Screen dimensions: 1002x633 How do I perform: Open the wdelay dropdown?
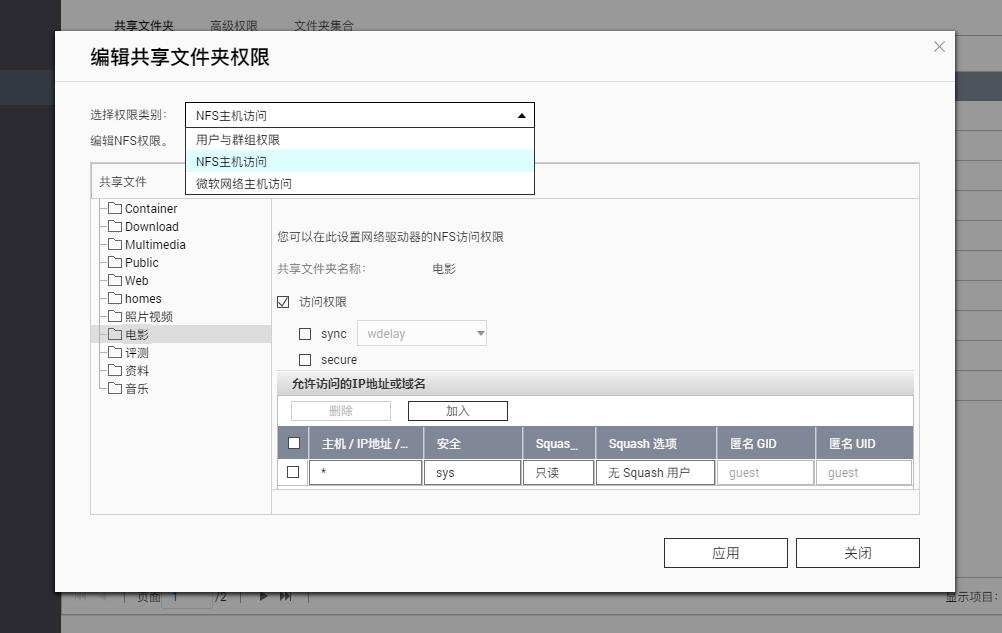coord(480,333)
